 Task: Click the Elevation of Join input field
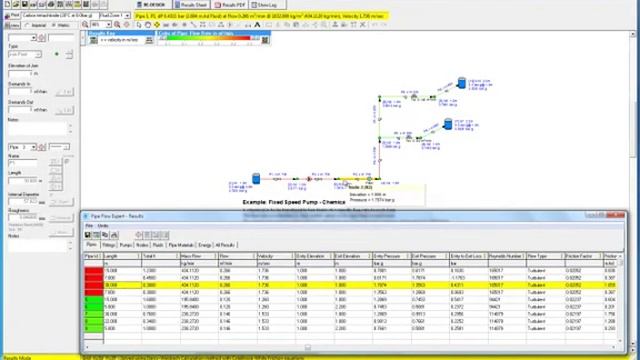(20, 74)
